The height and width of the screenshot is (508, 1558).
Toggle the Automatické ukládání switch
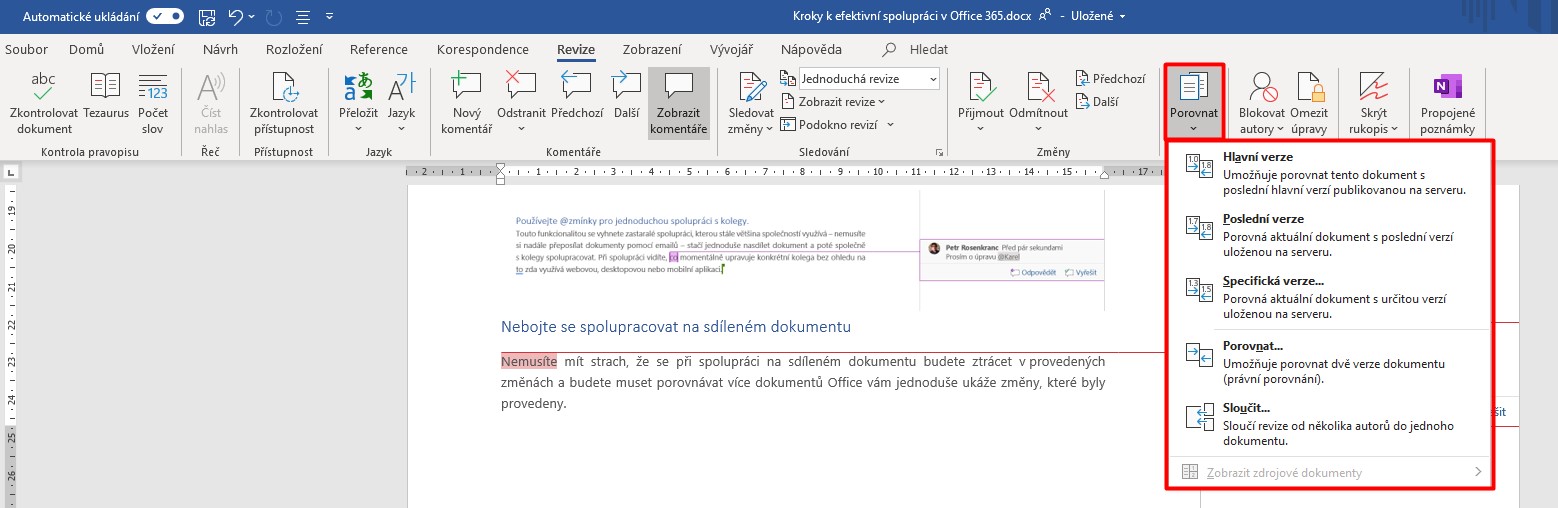coord(164,17)
